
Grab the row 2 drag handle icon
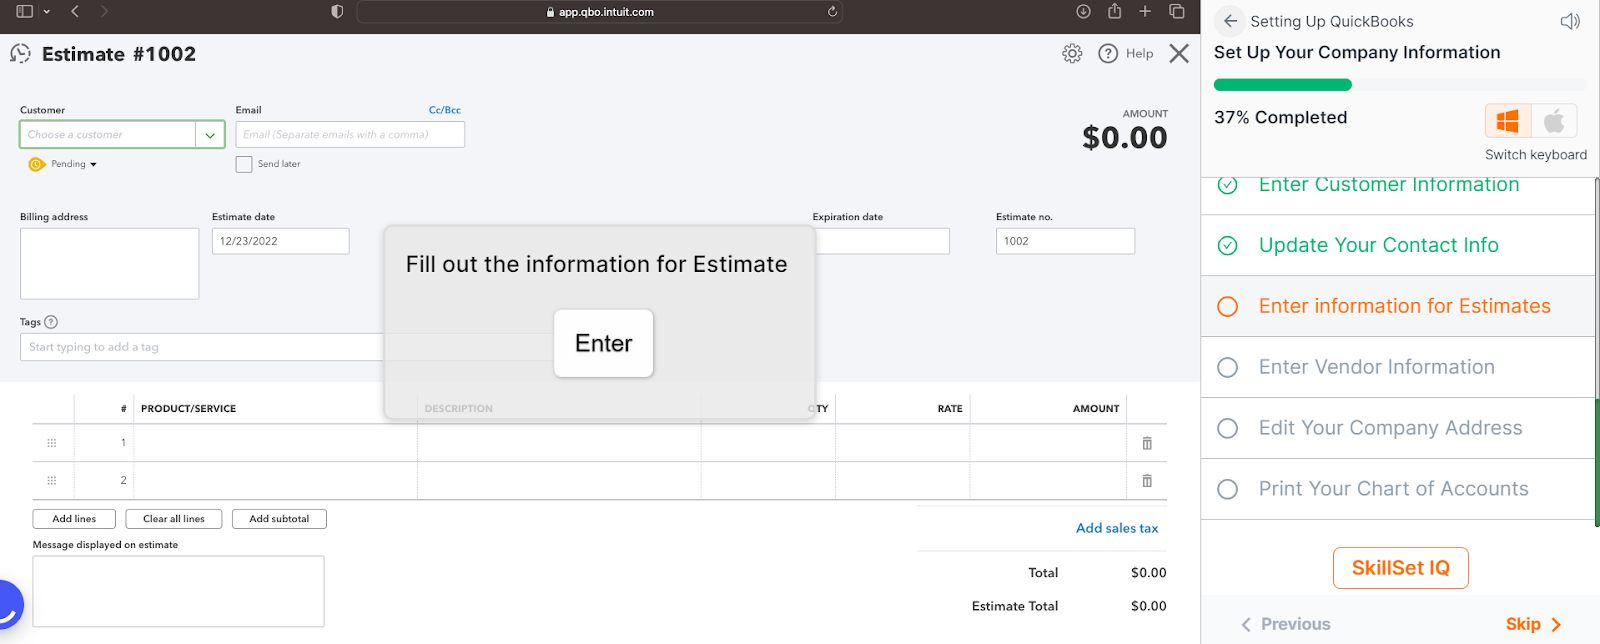click(x=52, y=481)
